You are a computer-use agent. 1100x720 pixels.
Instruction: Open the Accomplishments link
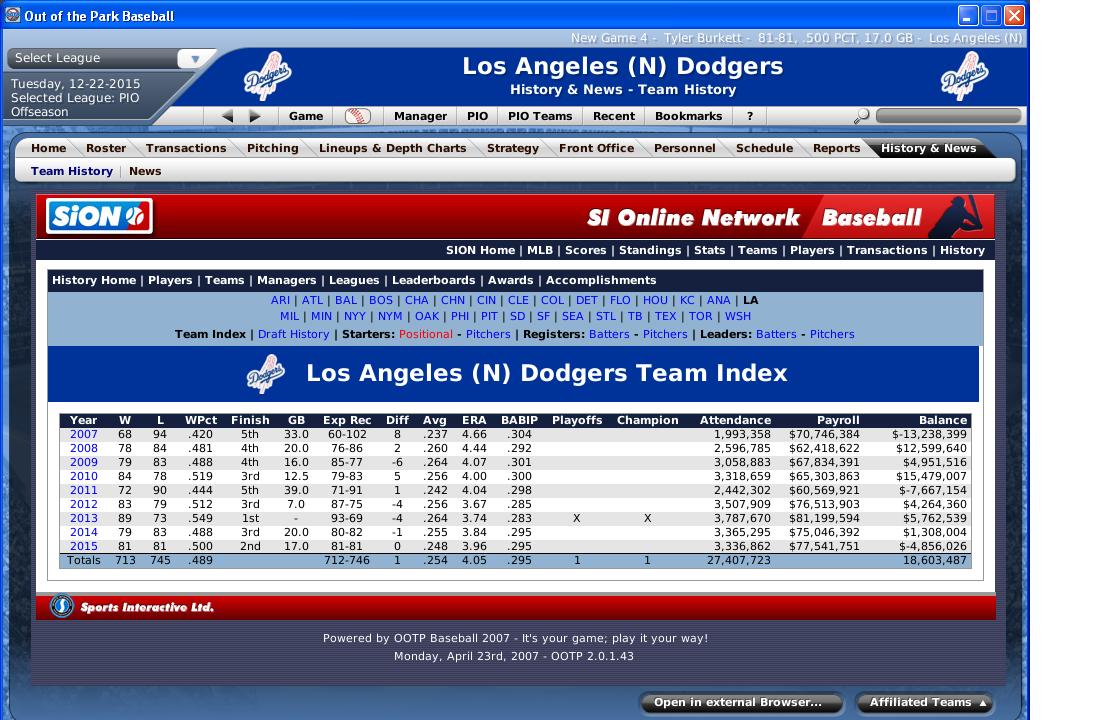pos(601,280)
